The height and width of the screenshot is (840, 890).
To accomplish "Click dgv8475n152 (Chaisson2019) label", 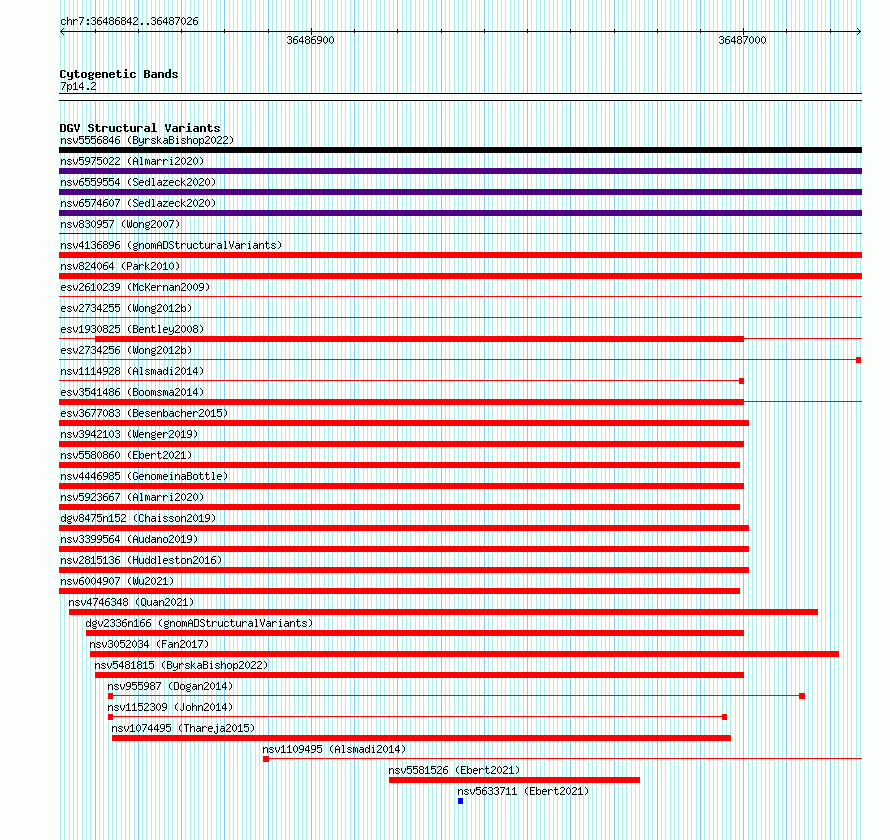I will [x=138, y=518].
